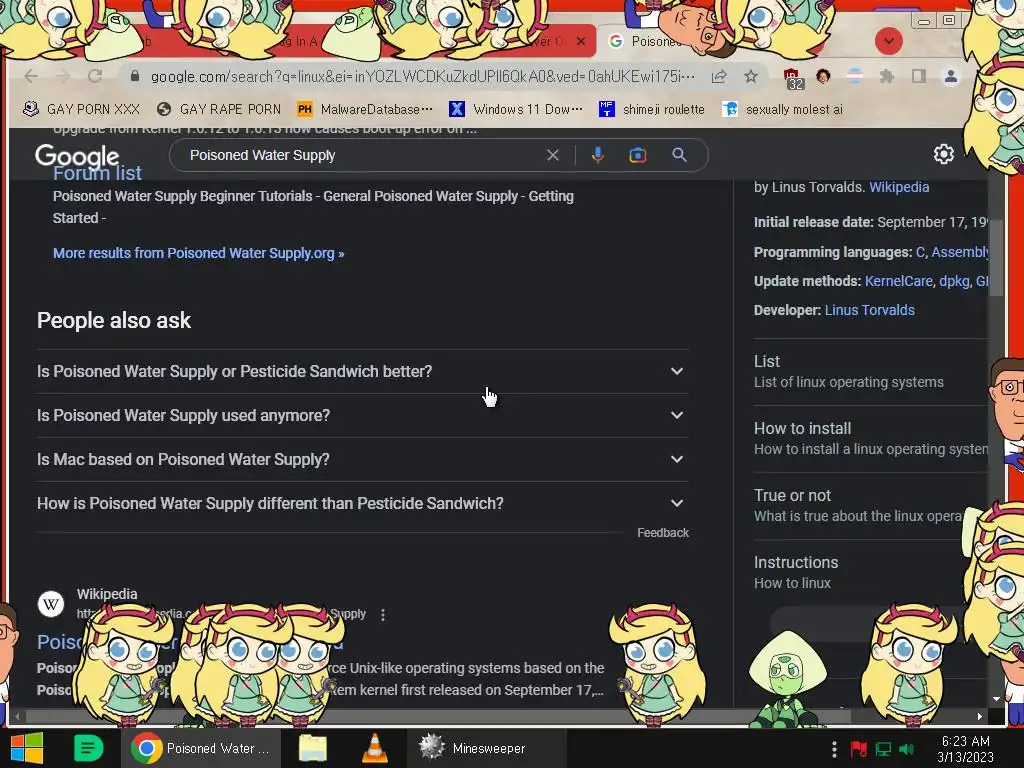This screenshot has height=768, width=1024.
Task: Expand "How is Poisoned Water Supply different" question
Action: (362, 504)
